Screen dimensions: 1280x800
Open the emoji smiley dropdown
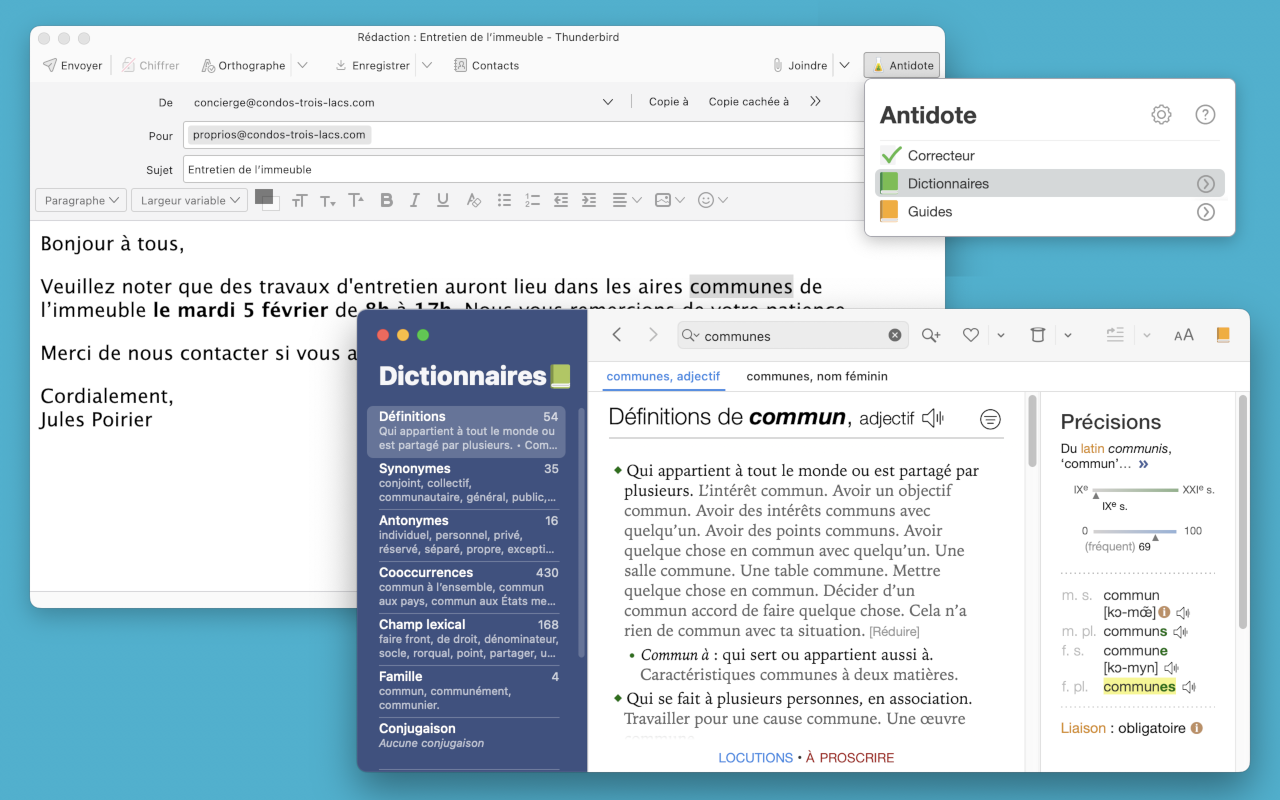coord(712,200)
